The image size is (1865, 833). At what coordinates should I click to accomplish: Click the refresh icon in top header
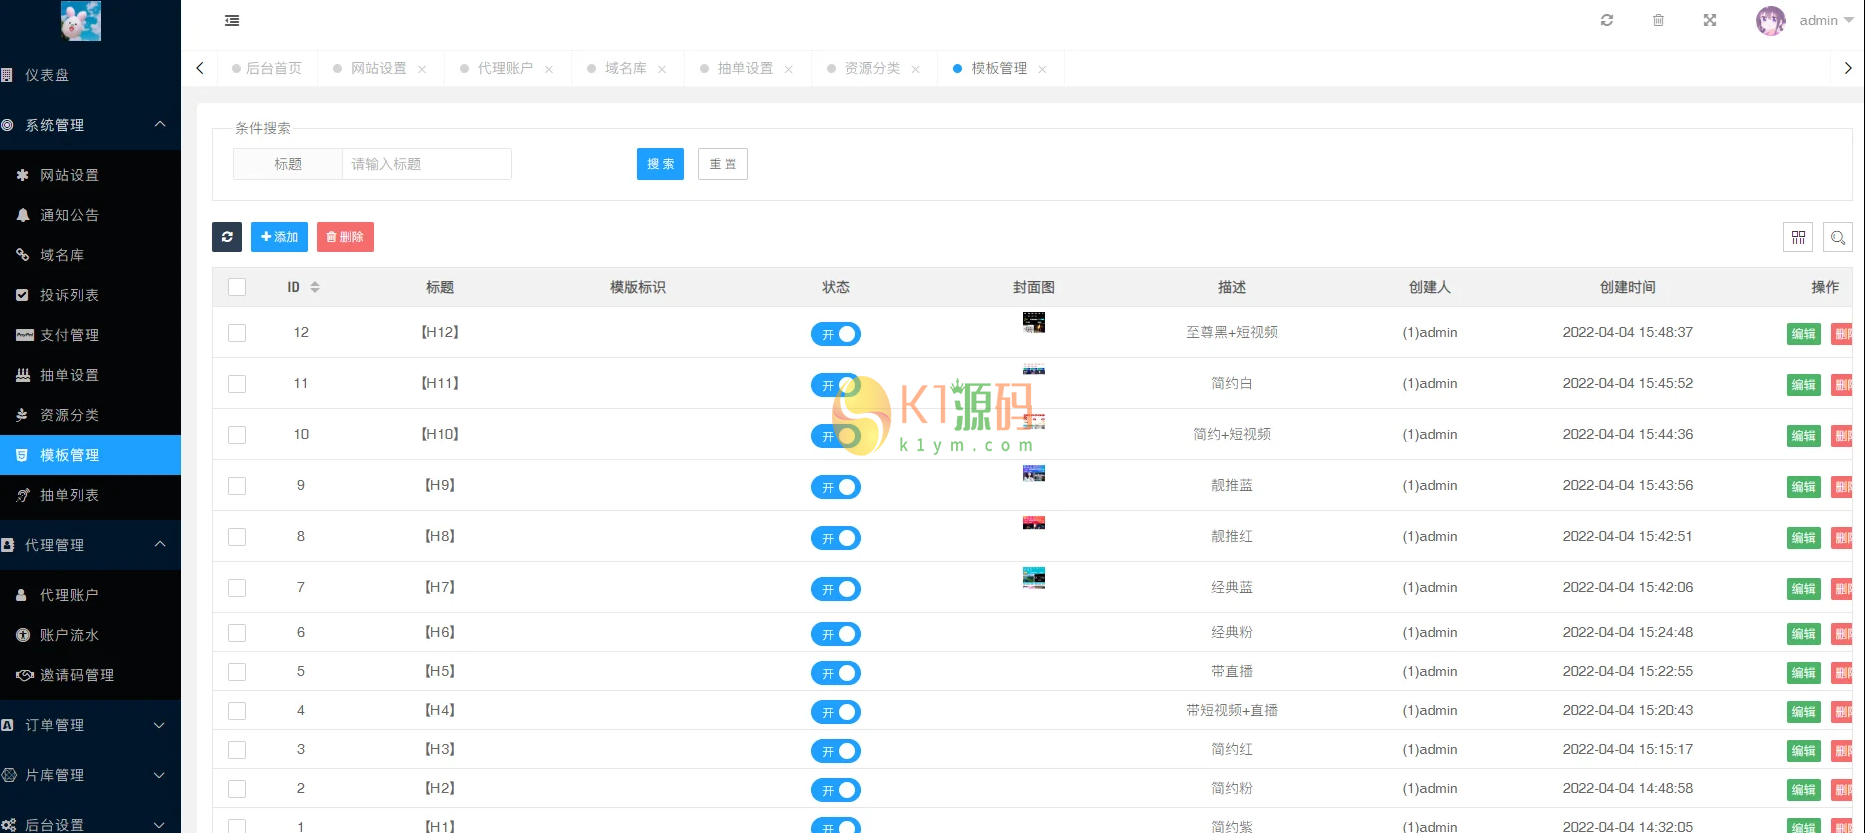[x=1607, y=20]
